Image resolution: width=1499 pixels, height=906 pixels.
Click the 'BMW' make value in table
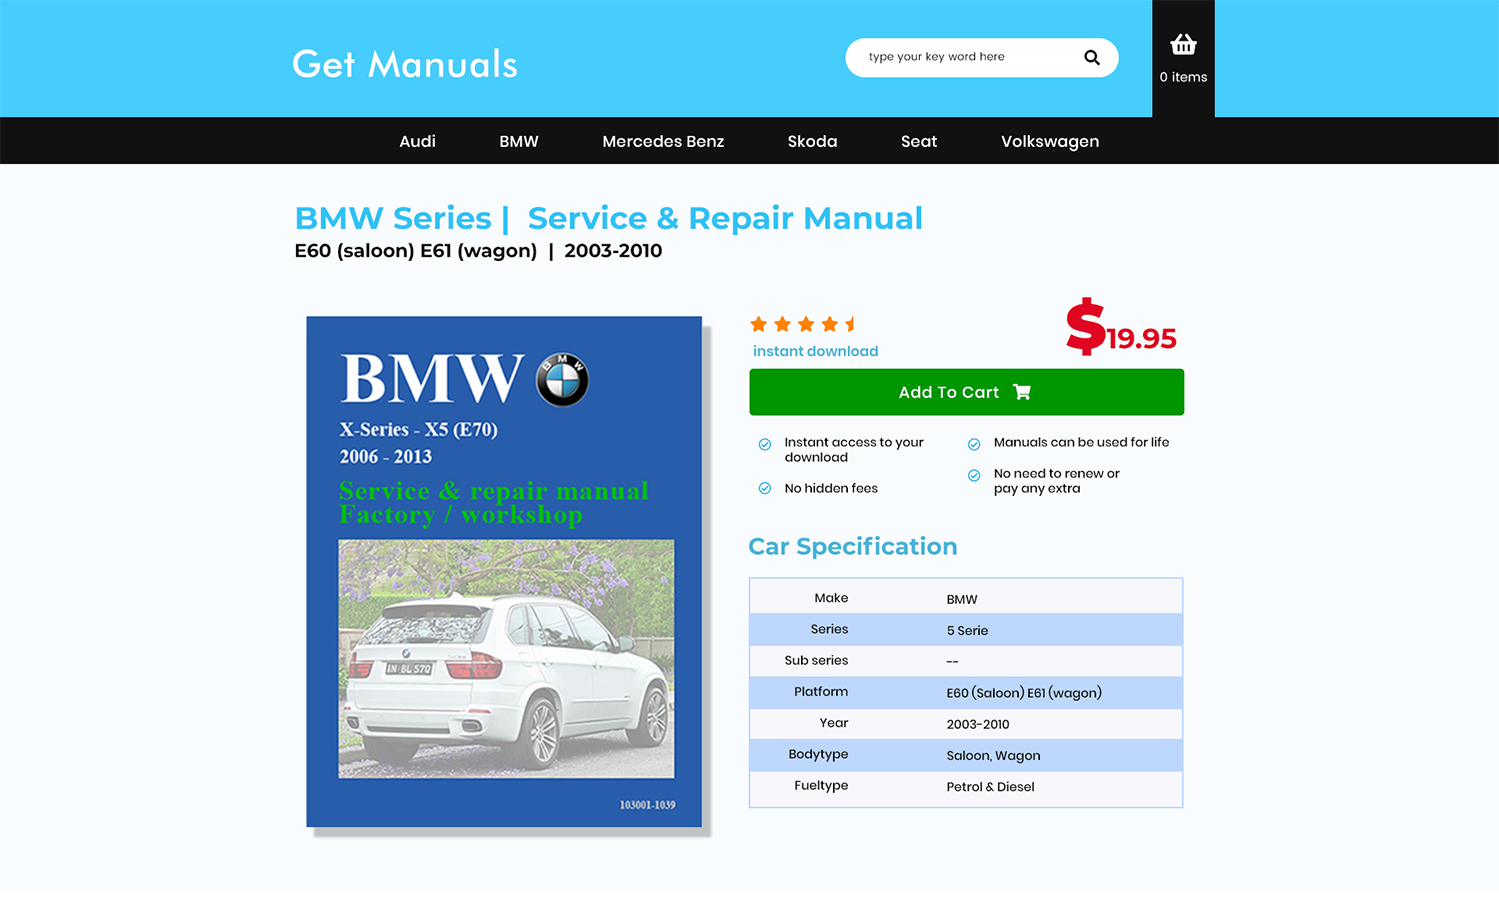tap(962, 599)
